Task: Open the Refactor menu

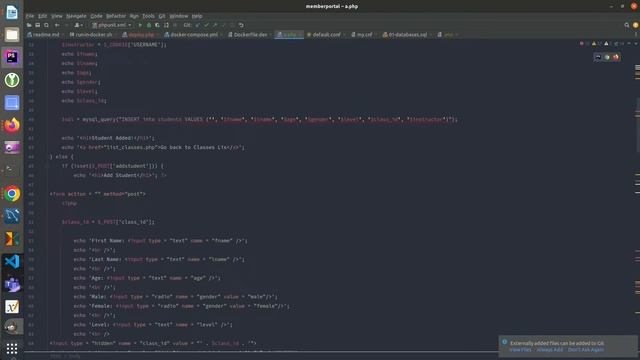Action: click(x=116, y=16)
